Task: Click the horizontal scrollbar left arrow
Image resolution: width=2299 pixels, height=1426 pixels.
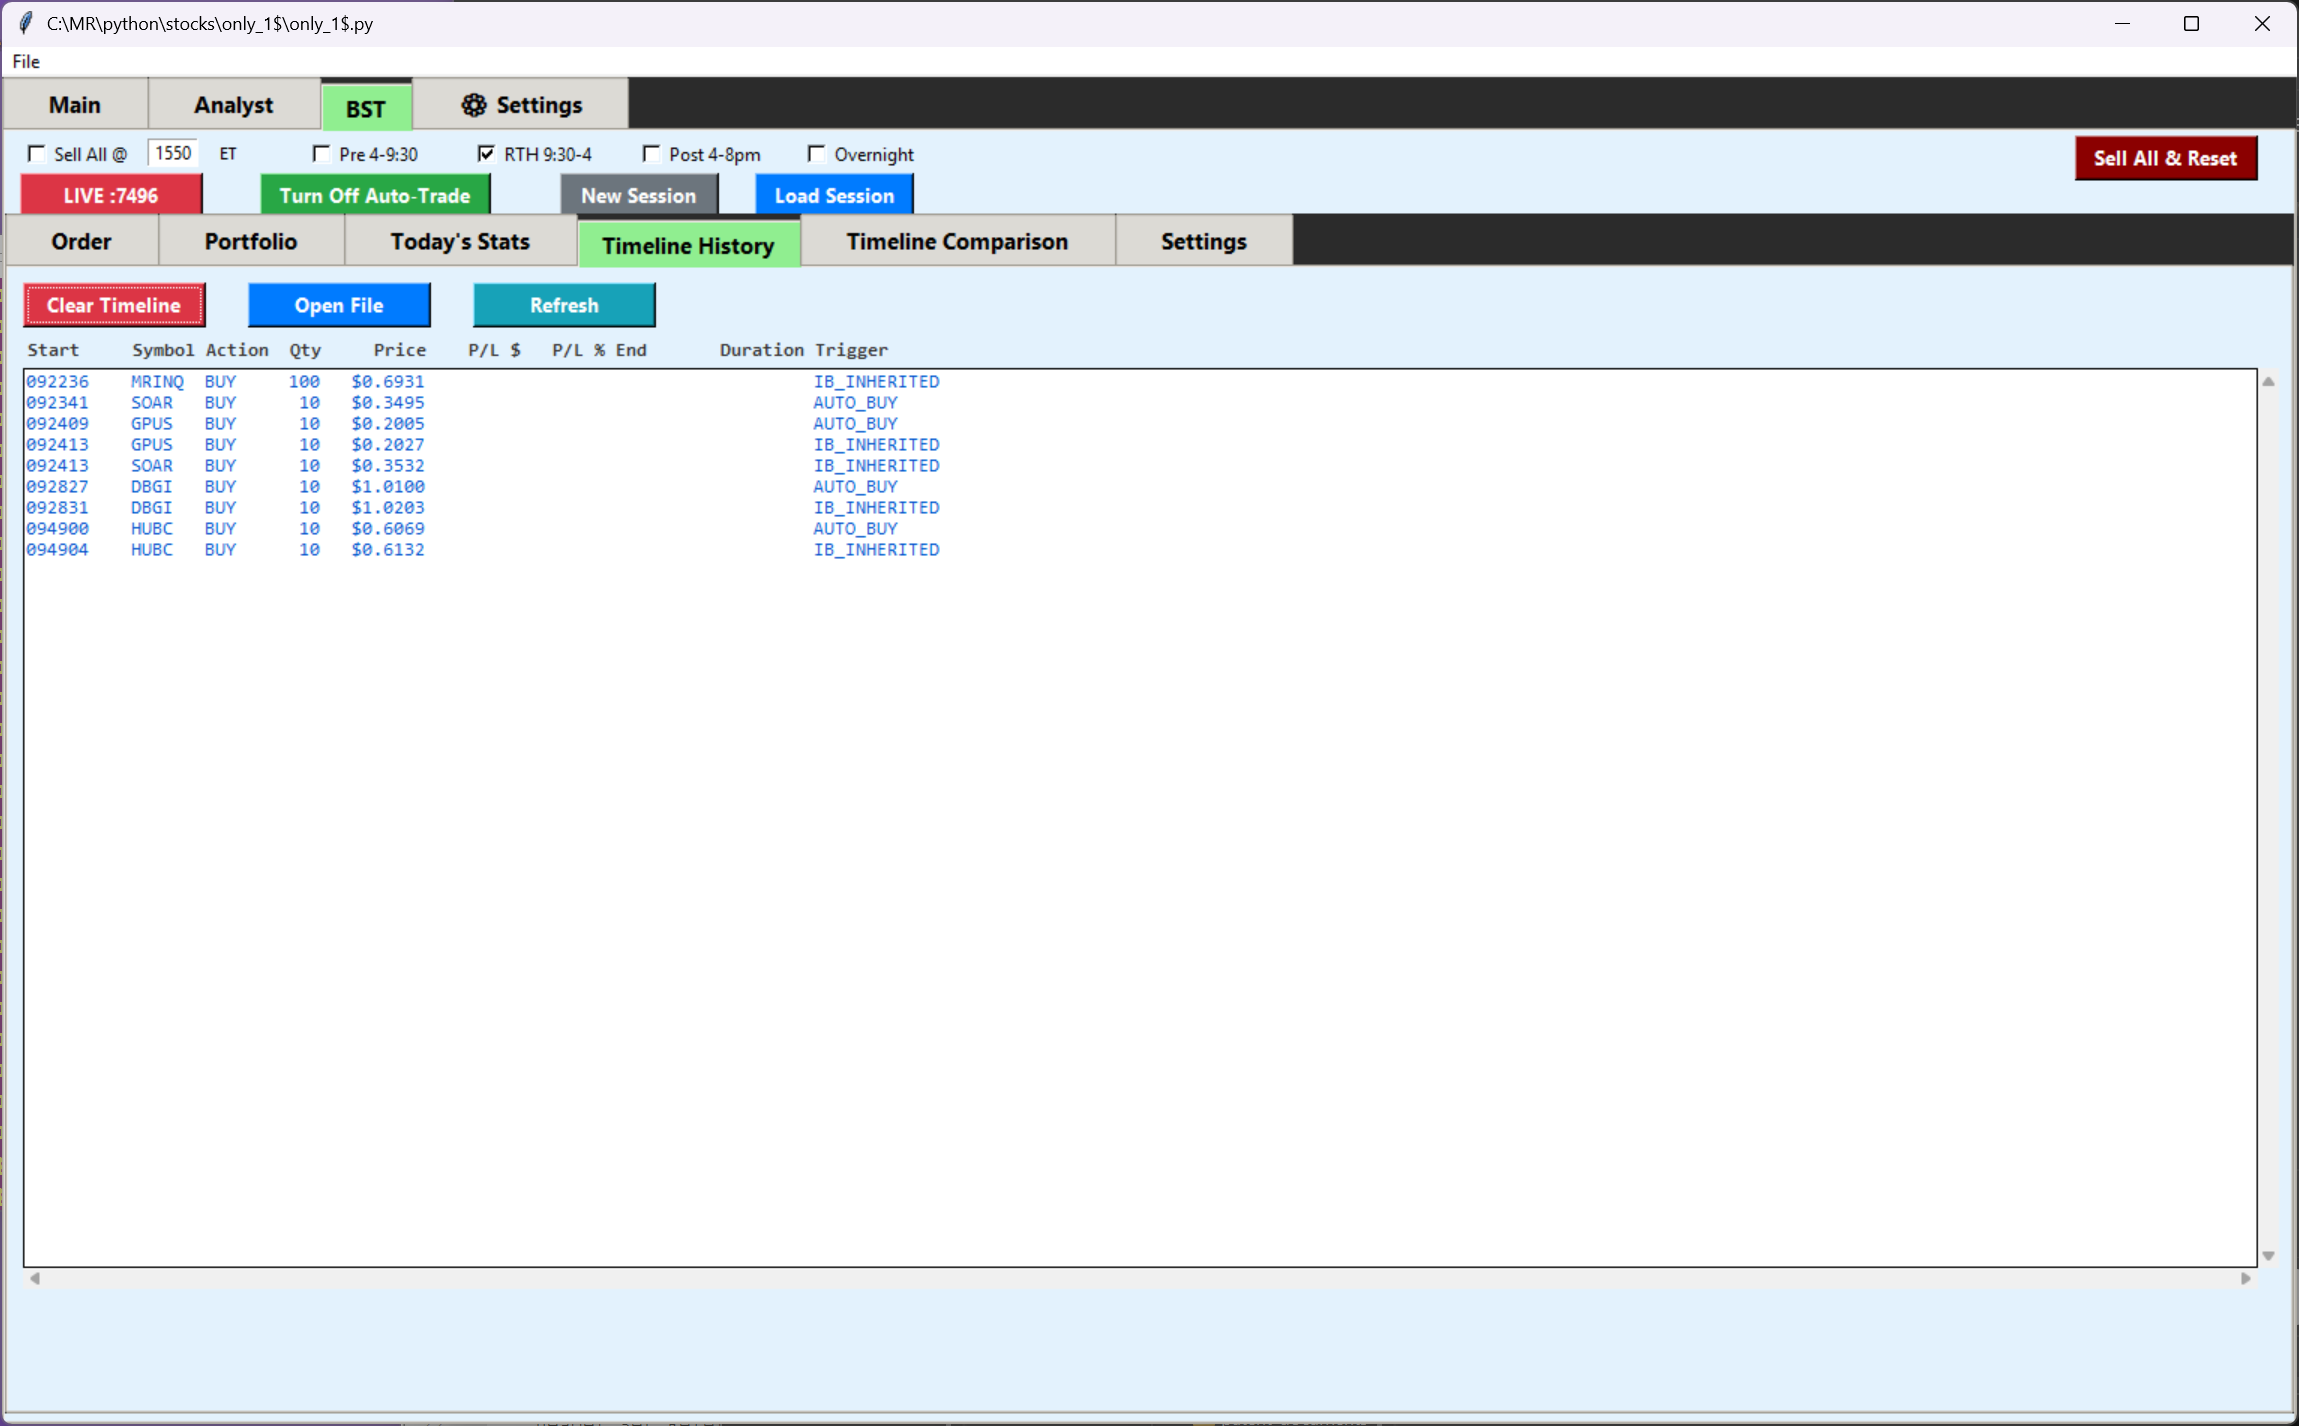Action: (x=35, y=1278)
